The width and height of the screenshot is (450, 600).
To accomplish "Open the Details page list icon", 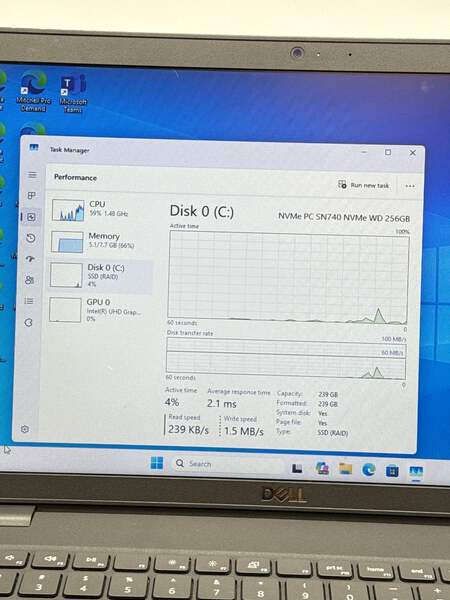I will [29, 301].
